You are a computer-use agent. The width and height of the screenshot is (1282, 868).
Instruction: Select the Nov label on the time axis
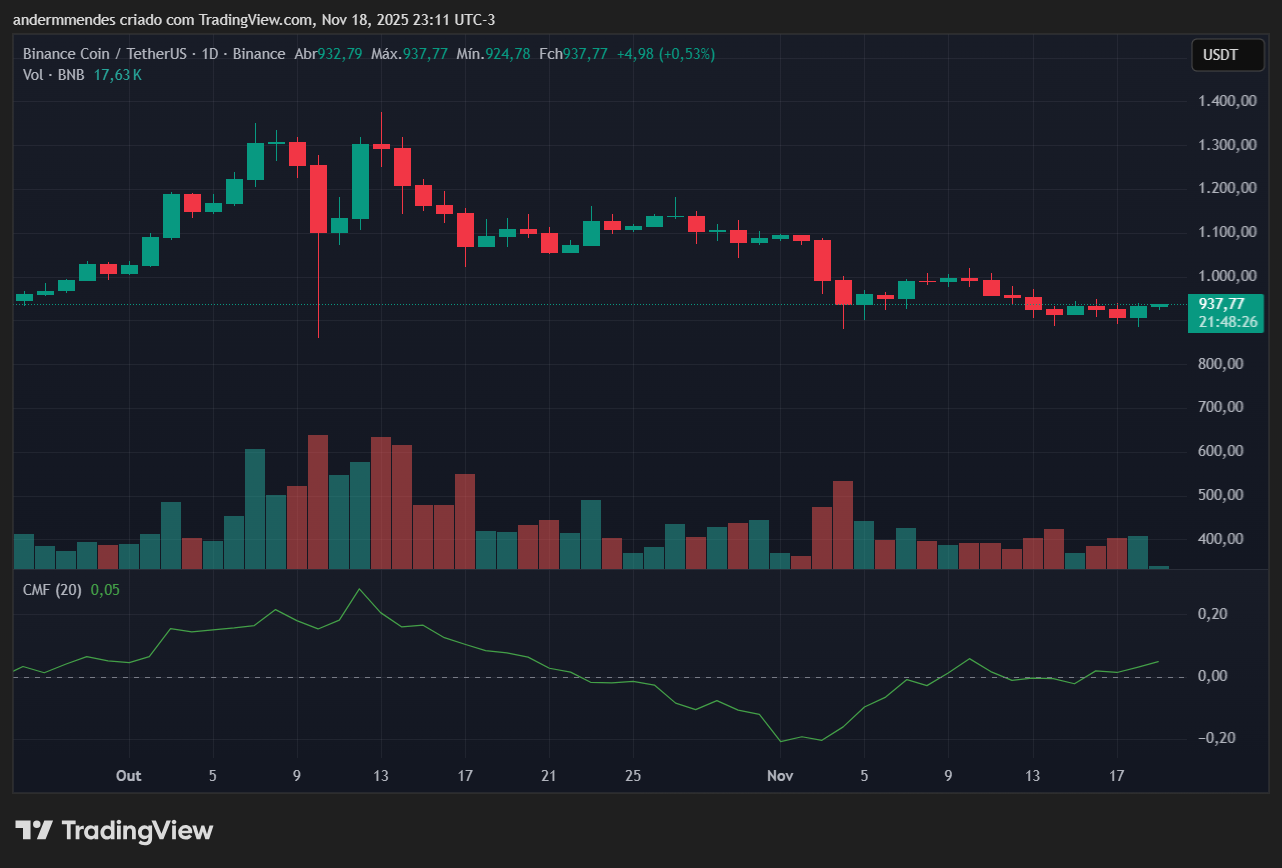(780, 776)
